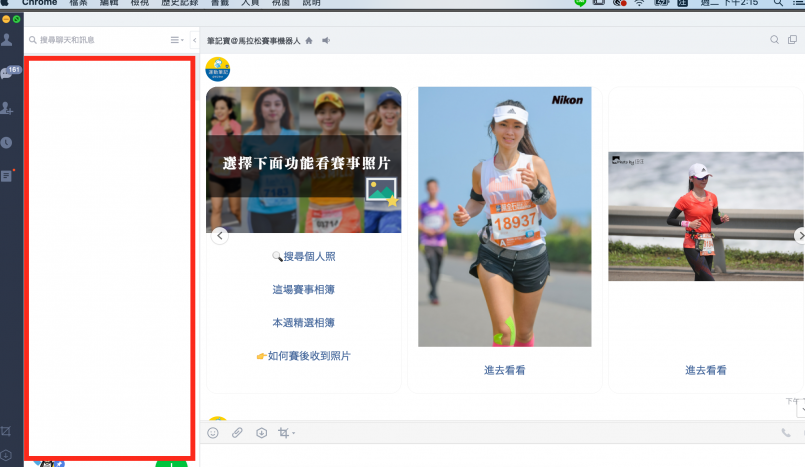Click the search chats and messages field
The width and height of the screenshot is (805, 467).
(98, 40)
